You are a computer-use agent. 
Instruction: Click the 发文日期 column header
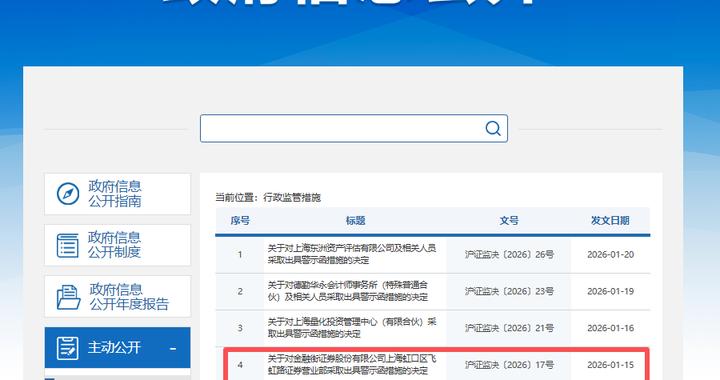pyautogui.click(x=610, y=221)
